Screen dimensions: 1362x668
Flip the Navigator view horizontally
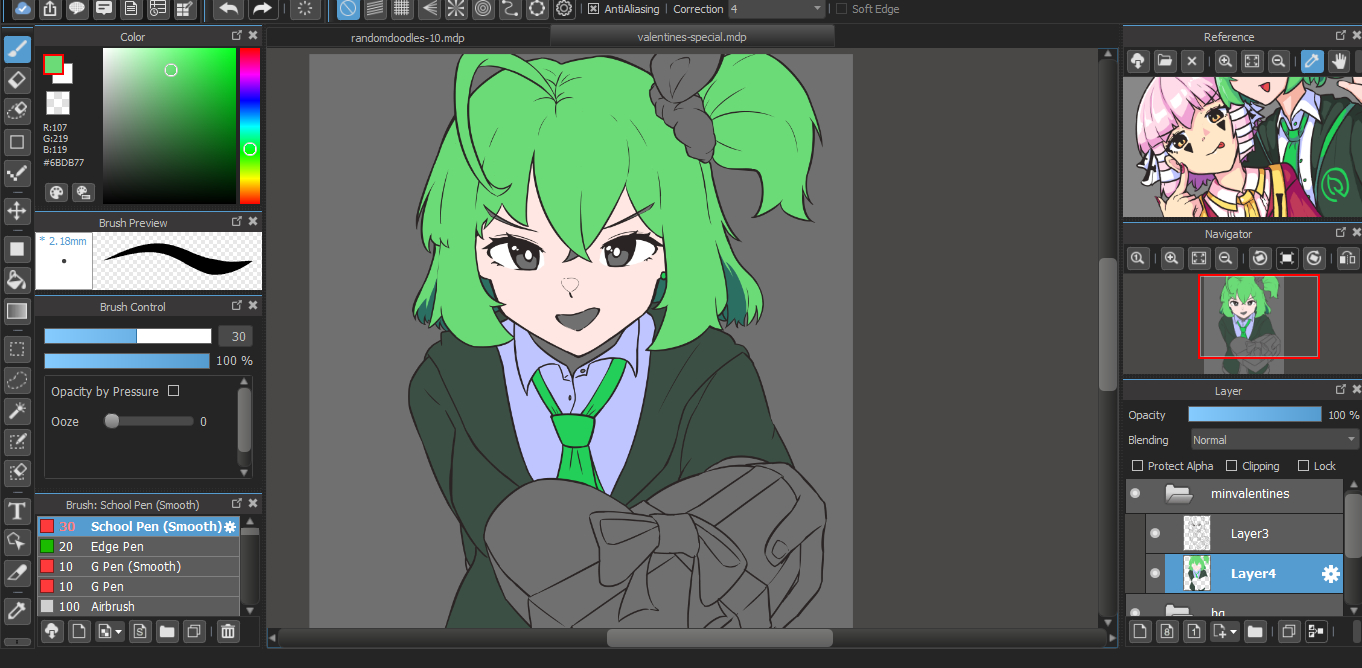[x=1348, y=259]
